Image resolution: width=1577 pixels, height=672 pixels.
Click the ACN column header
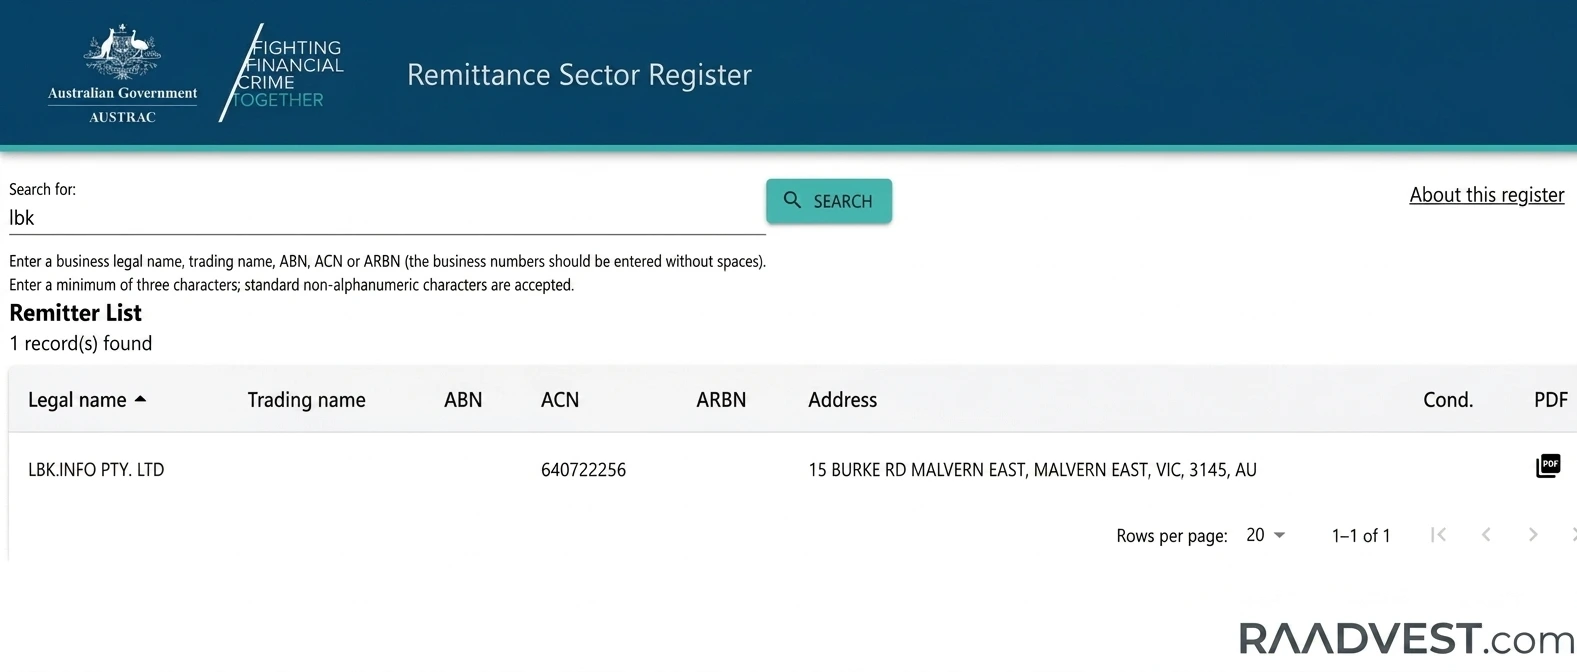point(560,400)
